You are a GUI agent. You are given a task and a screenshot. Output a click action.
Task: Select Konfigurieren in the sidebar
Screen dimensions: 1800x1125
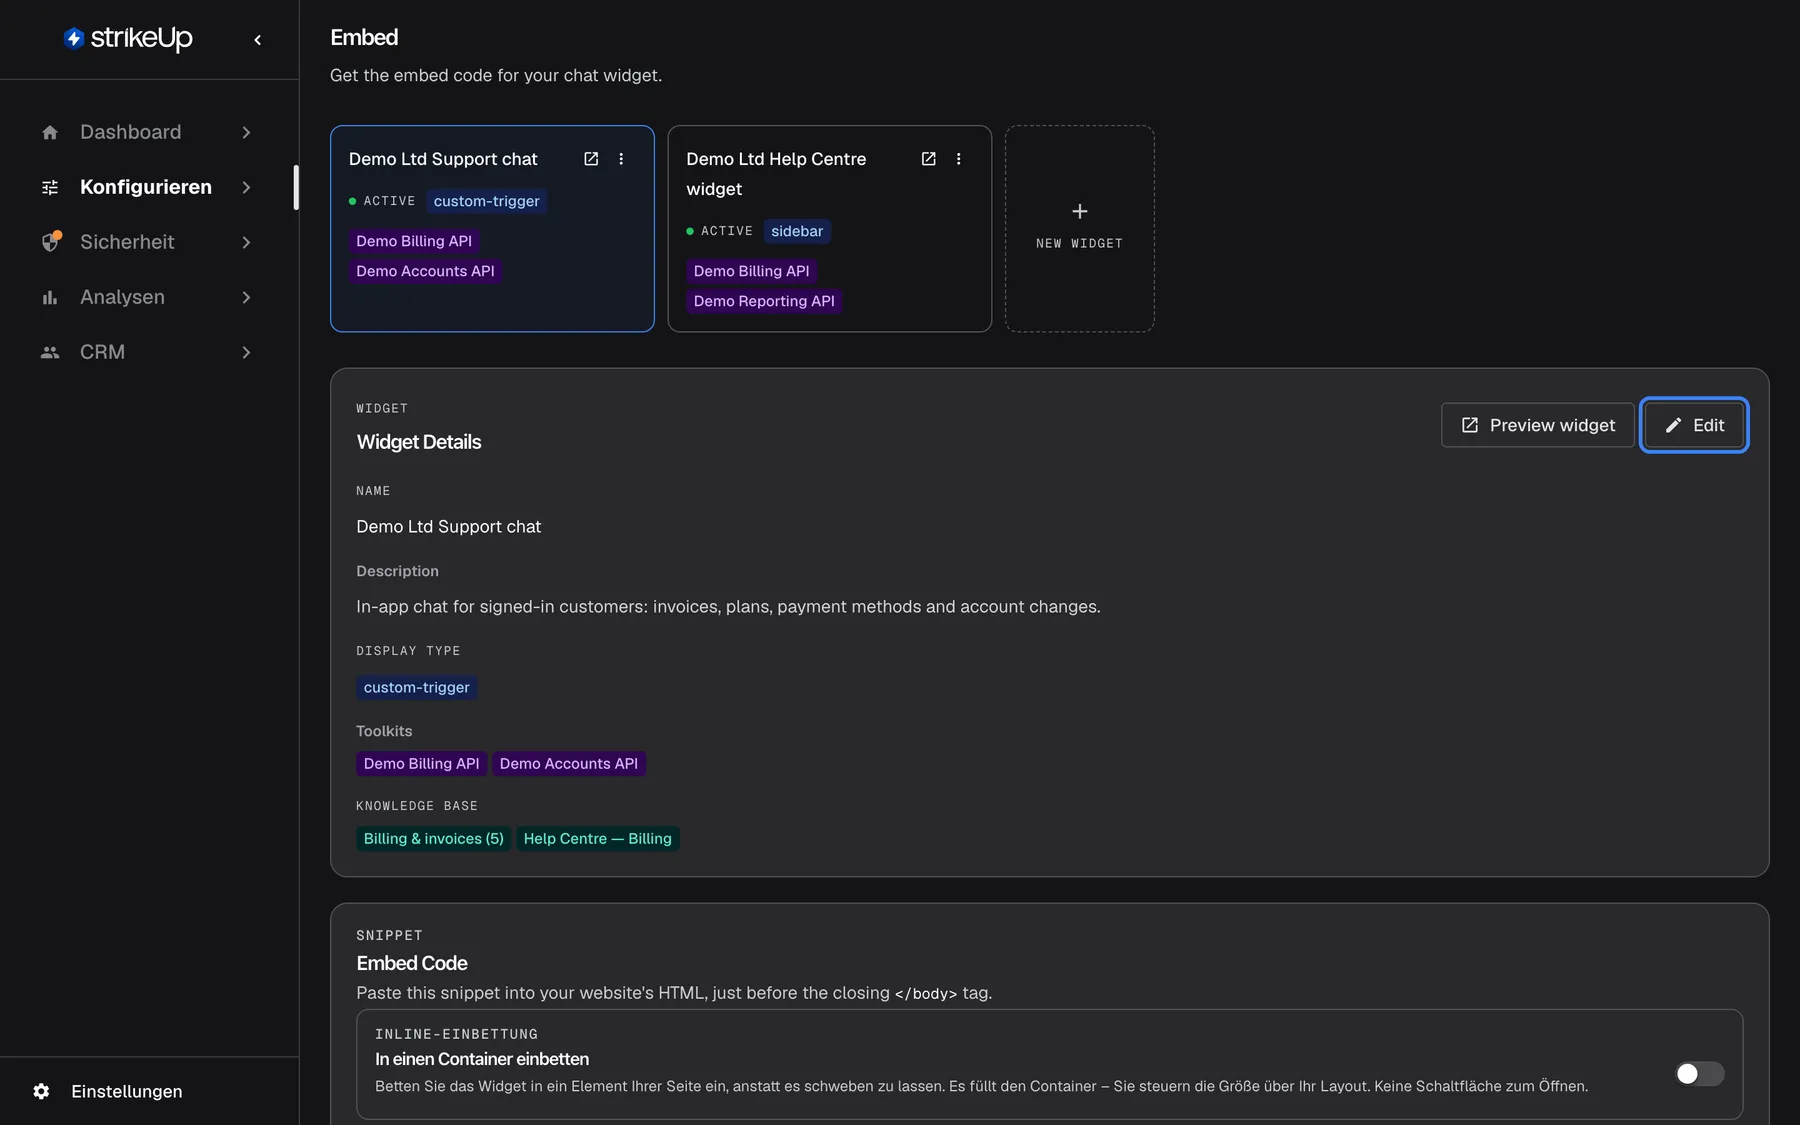tap(148, 187)
